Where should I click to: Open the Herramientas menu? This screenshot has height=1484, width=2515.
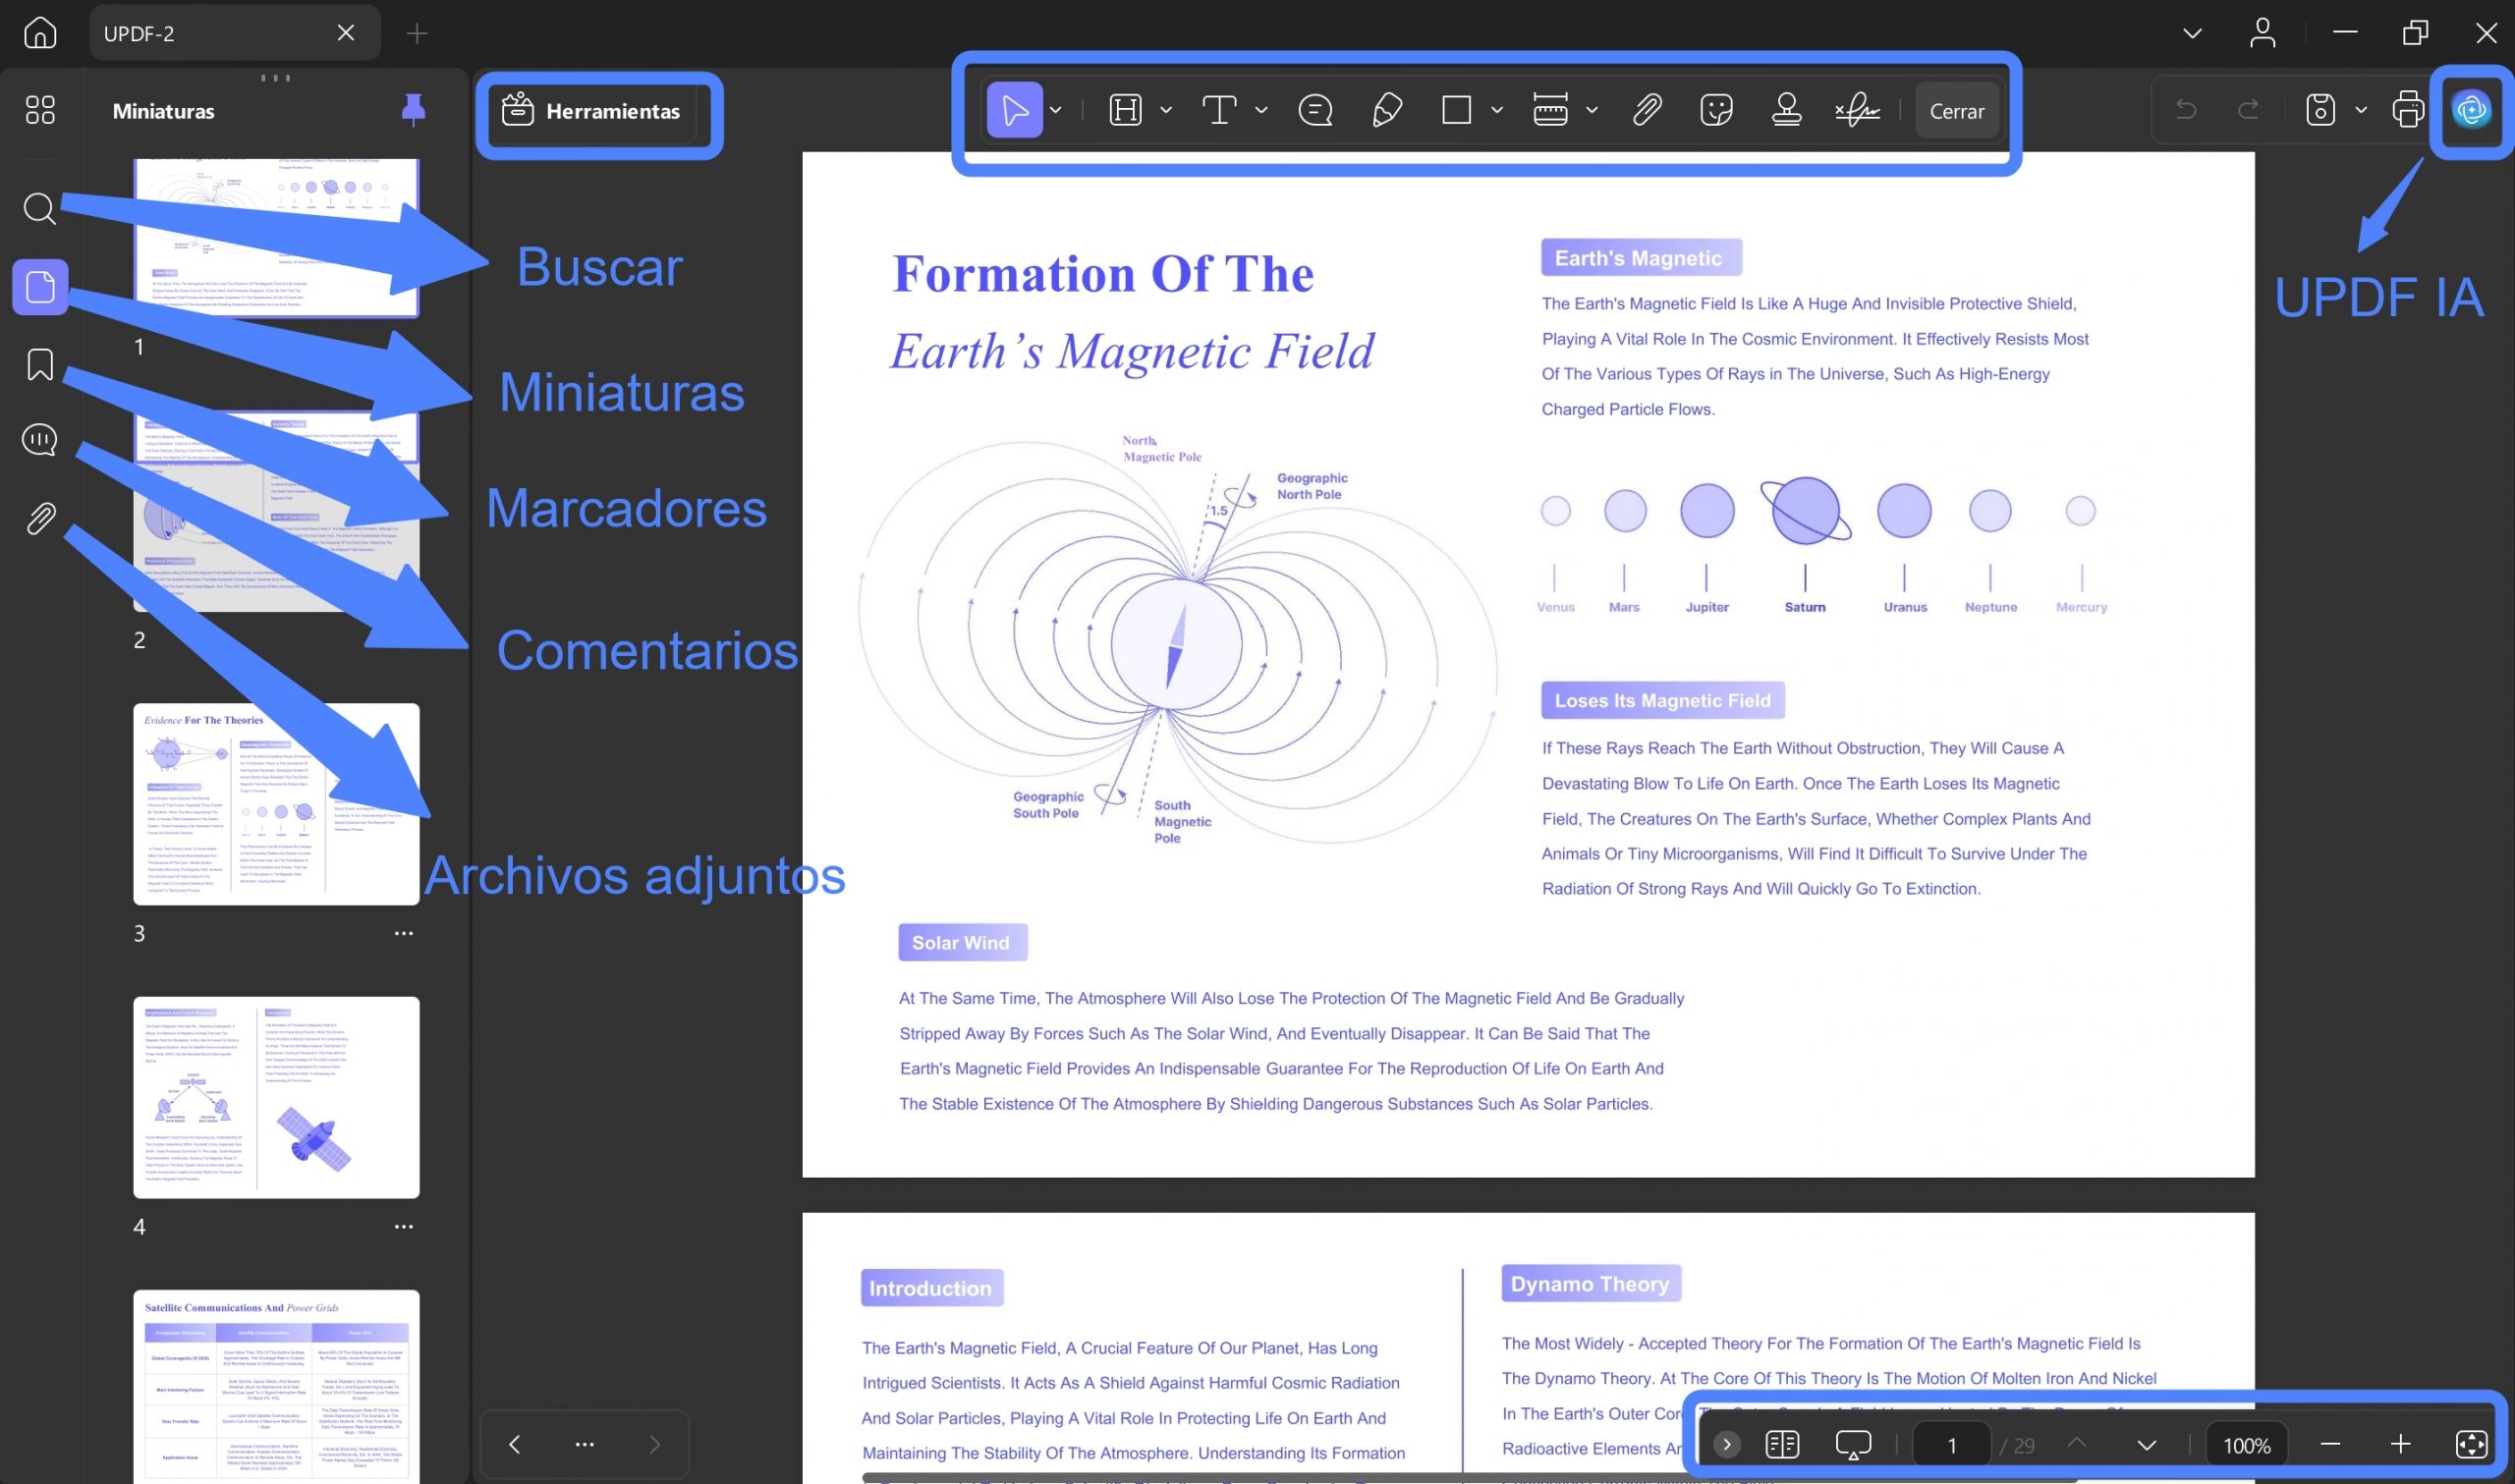click(x=592, y=111)
